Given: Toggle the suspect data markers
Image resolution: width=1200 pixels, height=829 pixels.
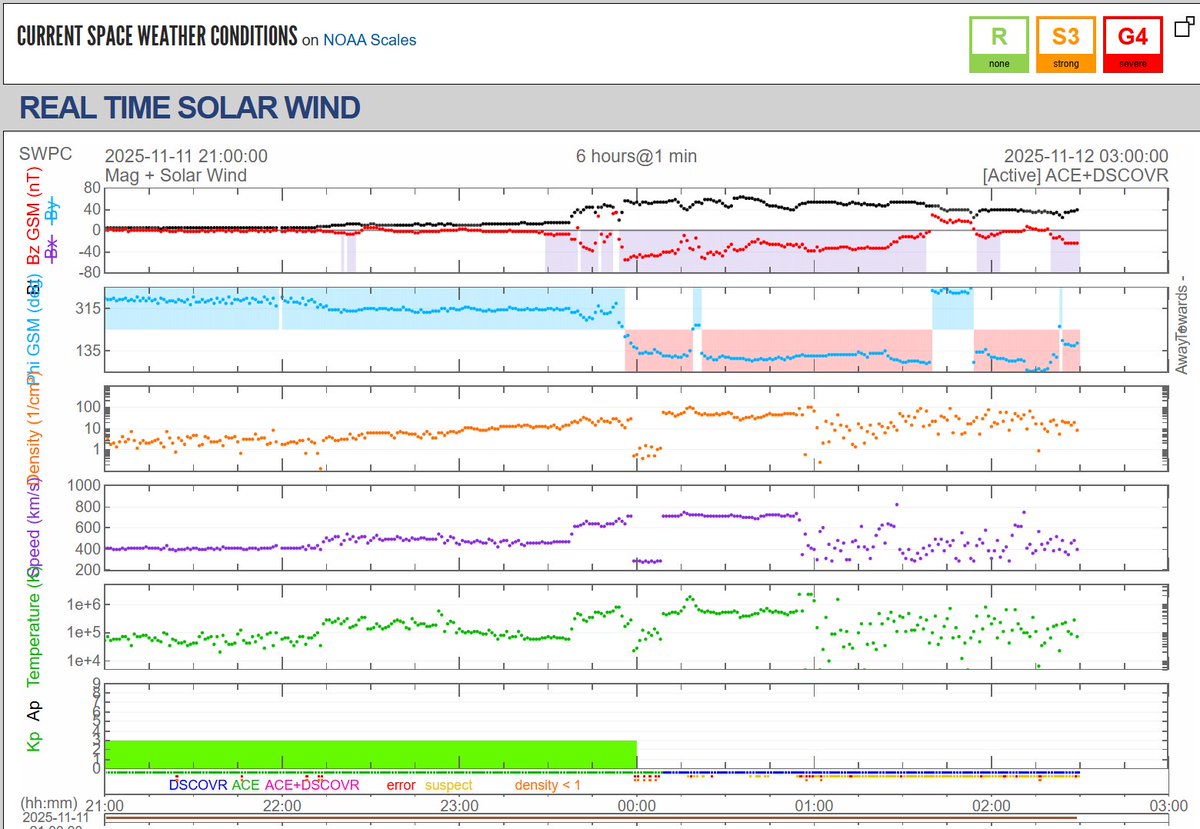Looking at the screenshot, I should coord(447,786).
